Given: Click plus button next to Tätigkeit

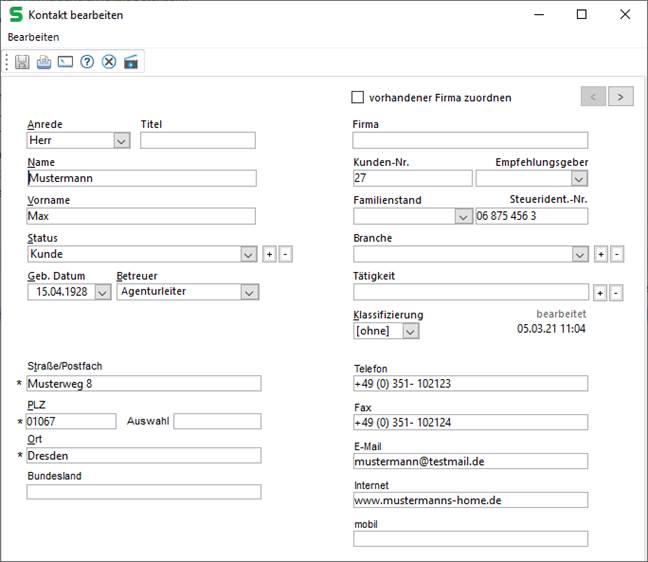Looking at the screenshot, I should (600, 292).
